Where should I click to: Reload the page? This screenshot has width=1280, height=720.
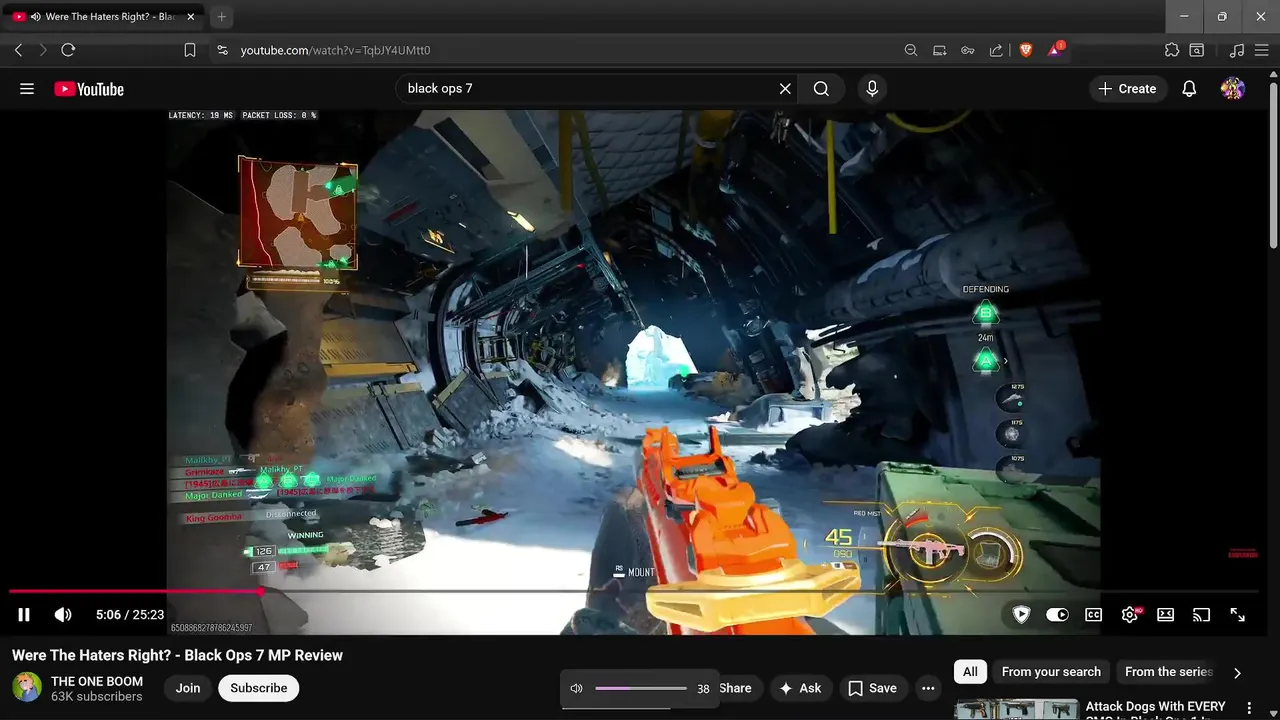(x=68, y=50)
